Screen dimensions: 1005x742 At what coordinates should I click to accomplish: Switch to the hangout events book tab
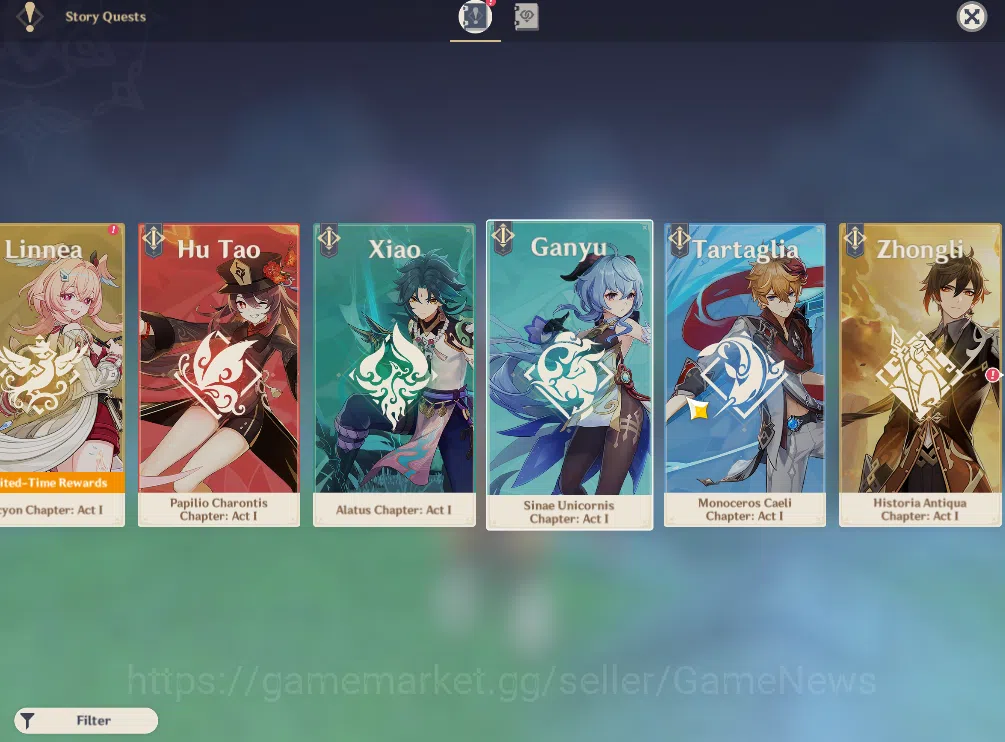[x=526, y=17]
